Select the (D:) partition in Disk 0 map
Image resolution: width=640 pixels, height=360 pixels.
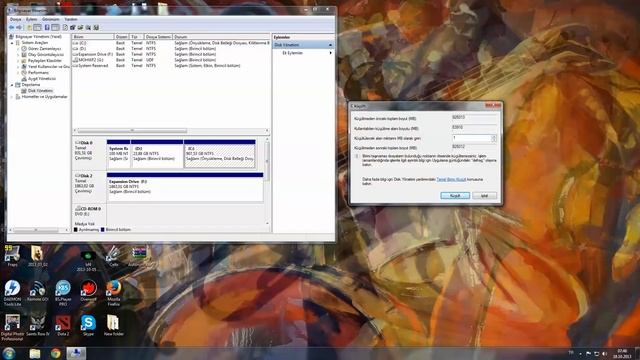tap(157, 154)
